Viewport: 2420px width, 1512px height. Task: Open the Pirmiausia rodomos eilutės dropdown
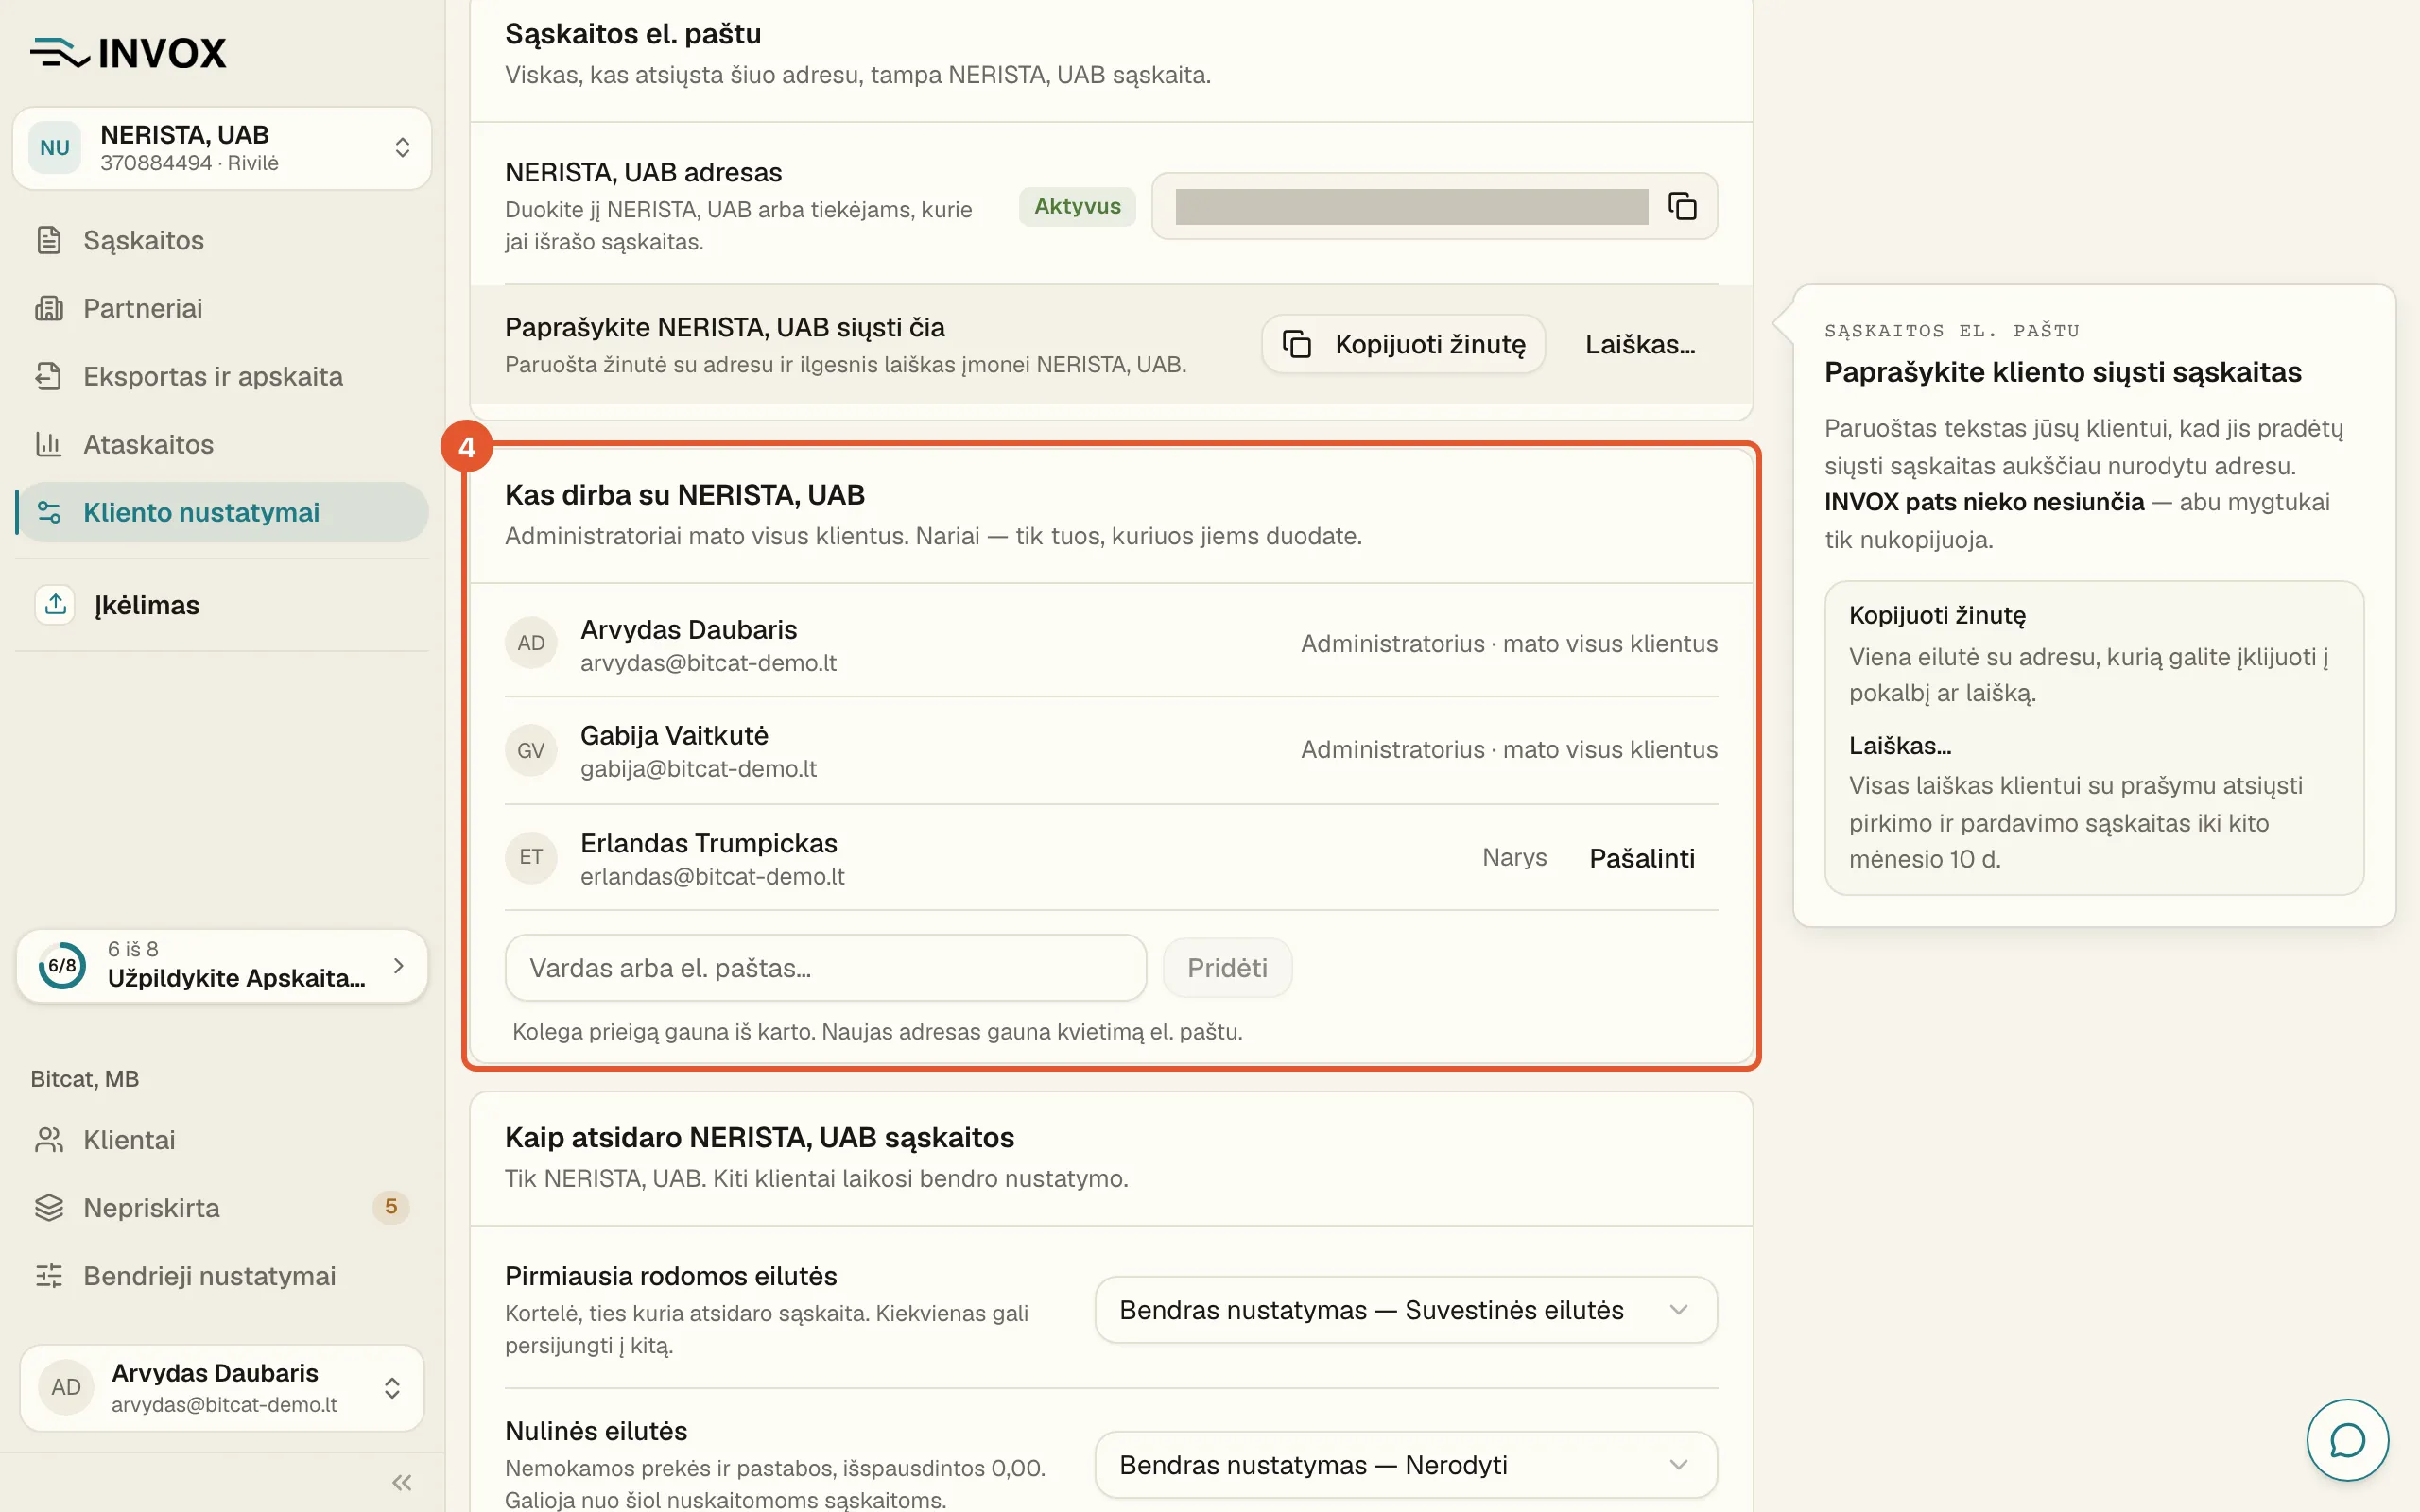[1406, 1310]
